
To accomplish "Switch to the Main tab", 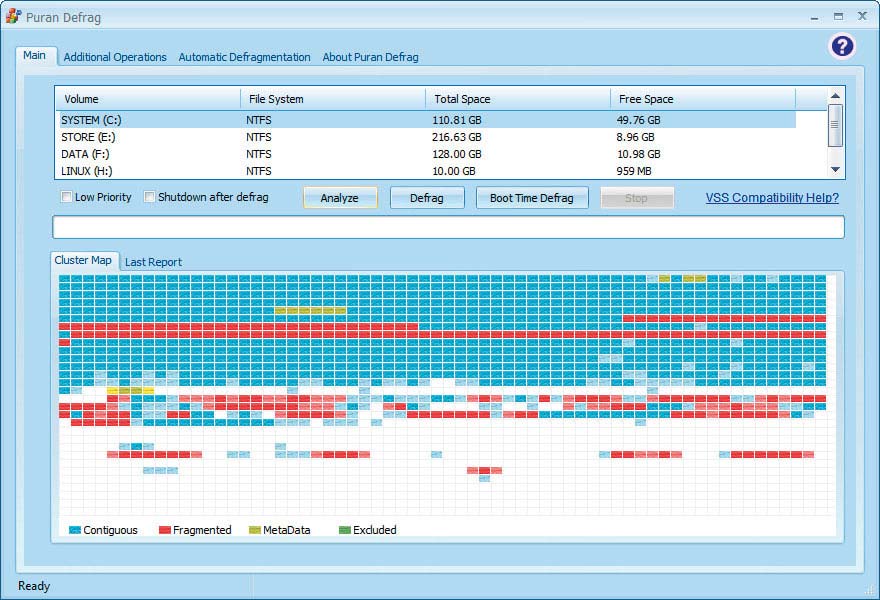I will click(34, 56).
